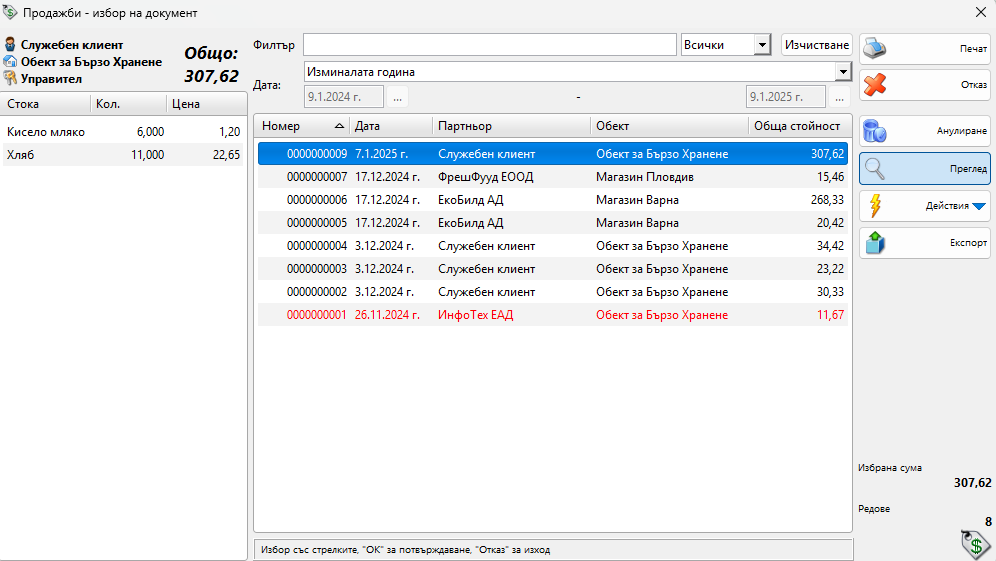The image size is (996, 561).
Task: Click the lightning bolt Действия icon
Action: coord(875,206)
